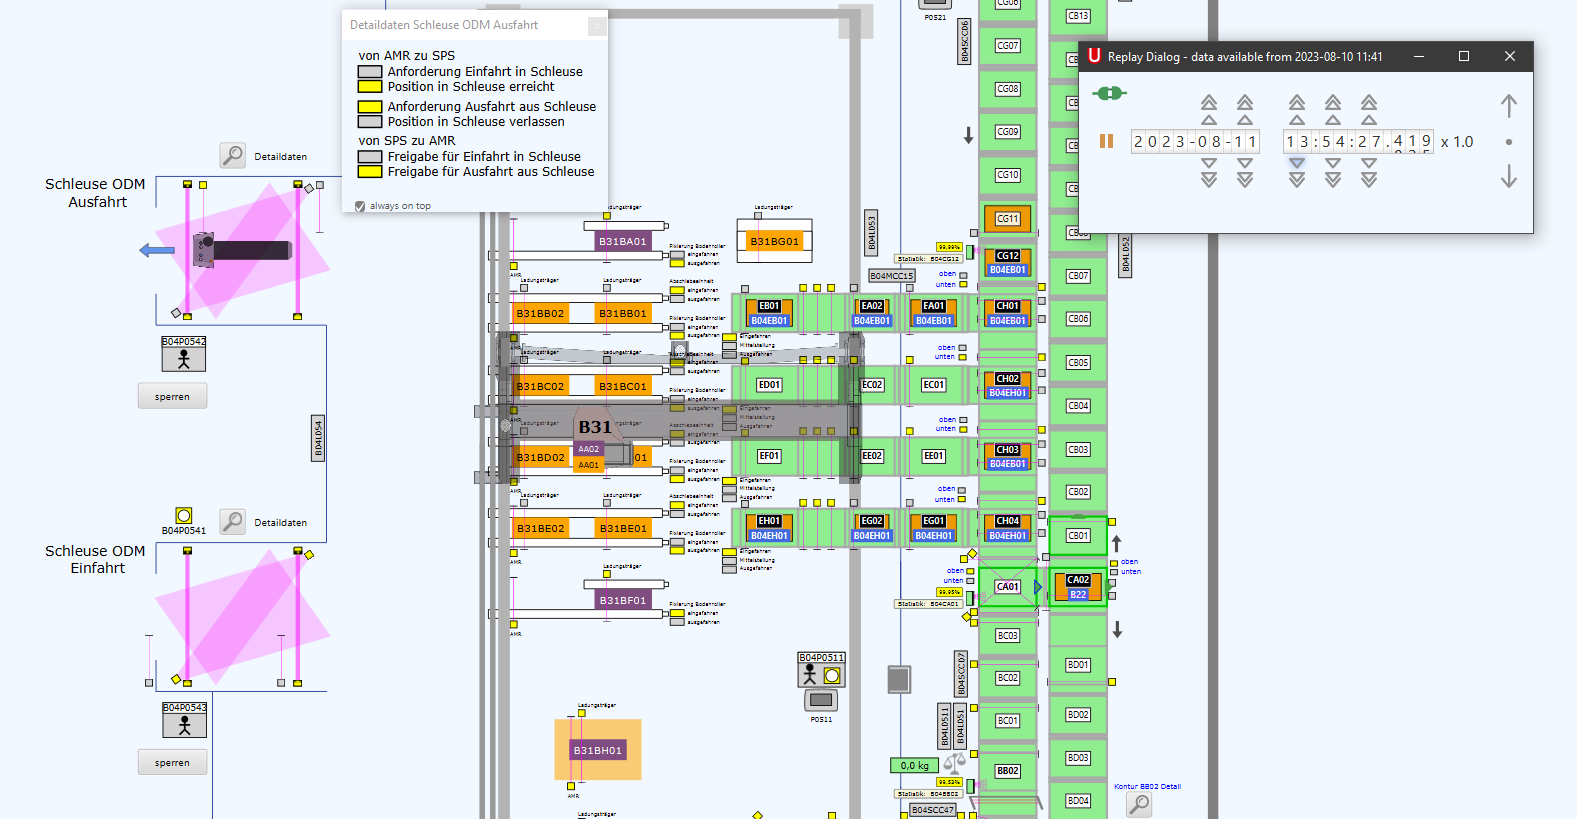Click the green connection plug icon
1577x819 pixels.
point(1110,93)
